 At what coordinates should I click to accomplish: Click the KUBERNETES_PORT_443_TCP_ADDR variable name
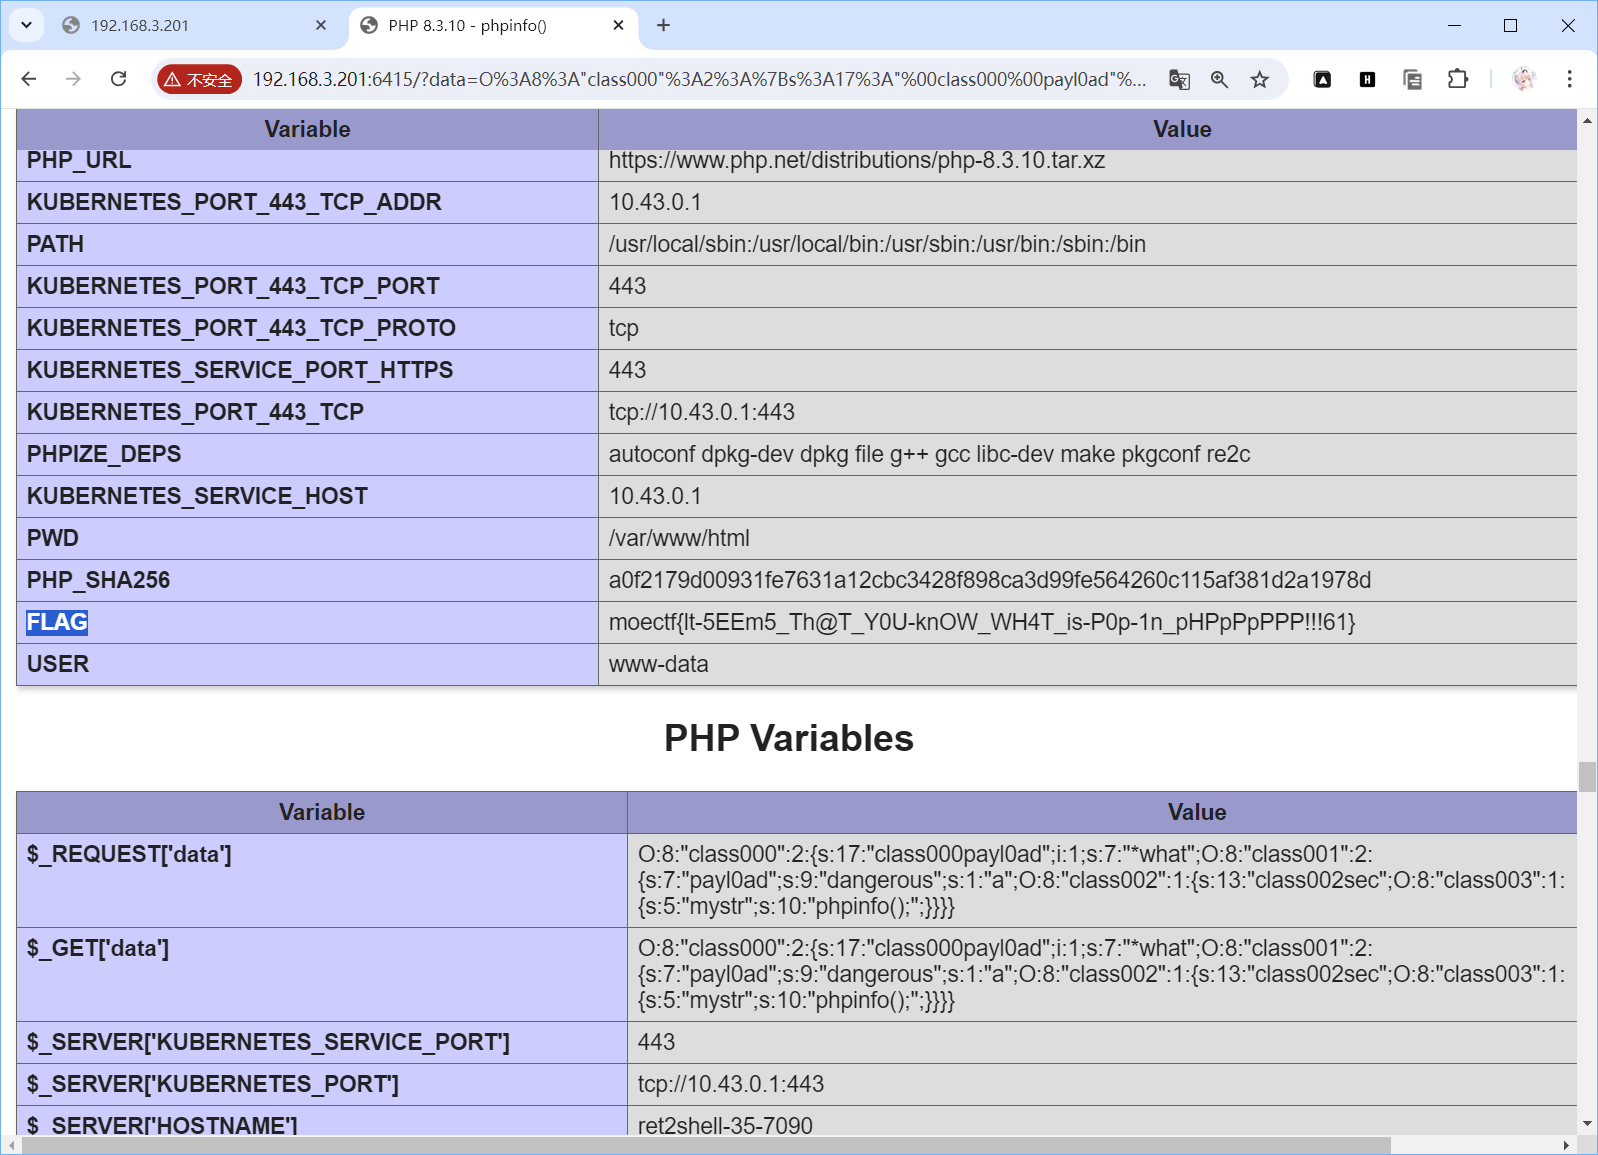pos(234,202)
